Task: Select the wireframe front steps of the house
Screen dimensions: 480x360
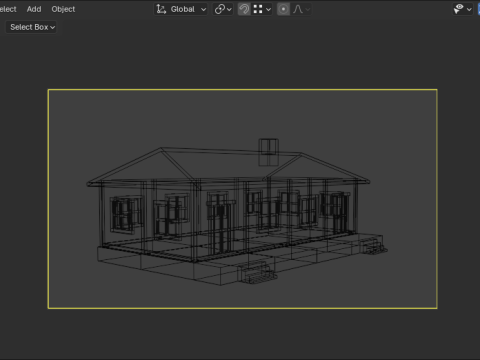Action: point(257,272)
